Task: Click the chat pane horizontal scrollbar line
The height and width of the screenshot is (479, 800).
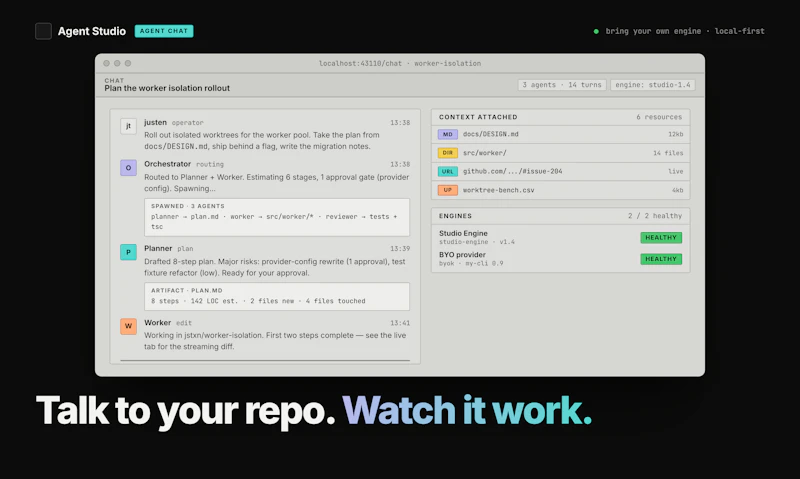Action: [x=265, y=361]
